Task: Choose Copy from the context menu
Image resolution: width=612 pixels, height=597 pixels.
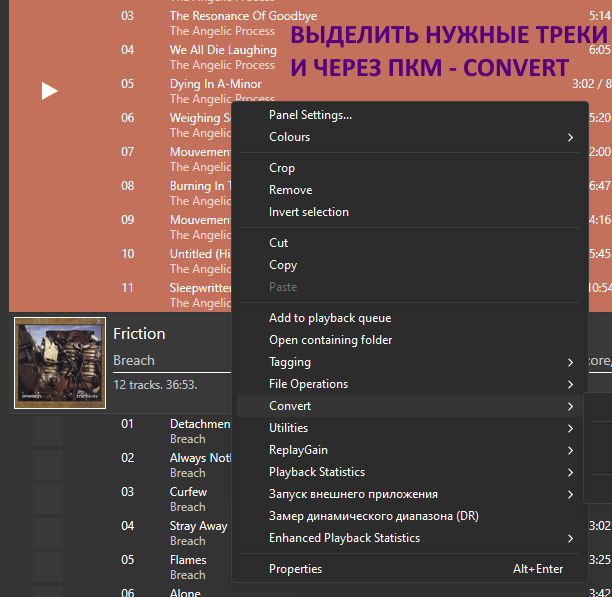Action: pyautogui.click(x=283, y=265)
